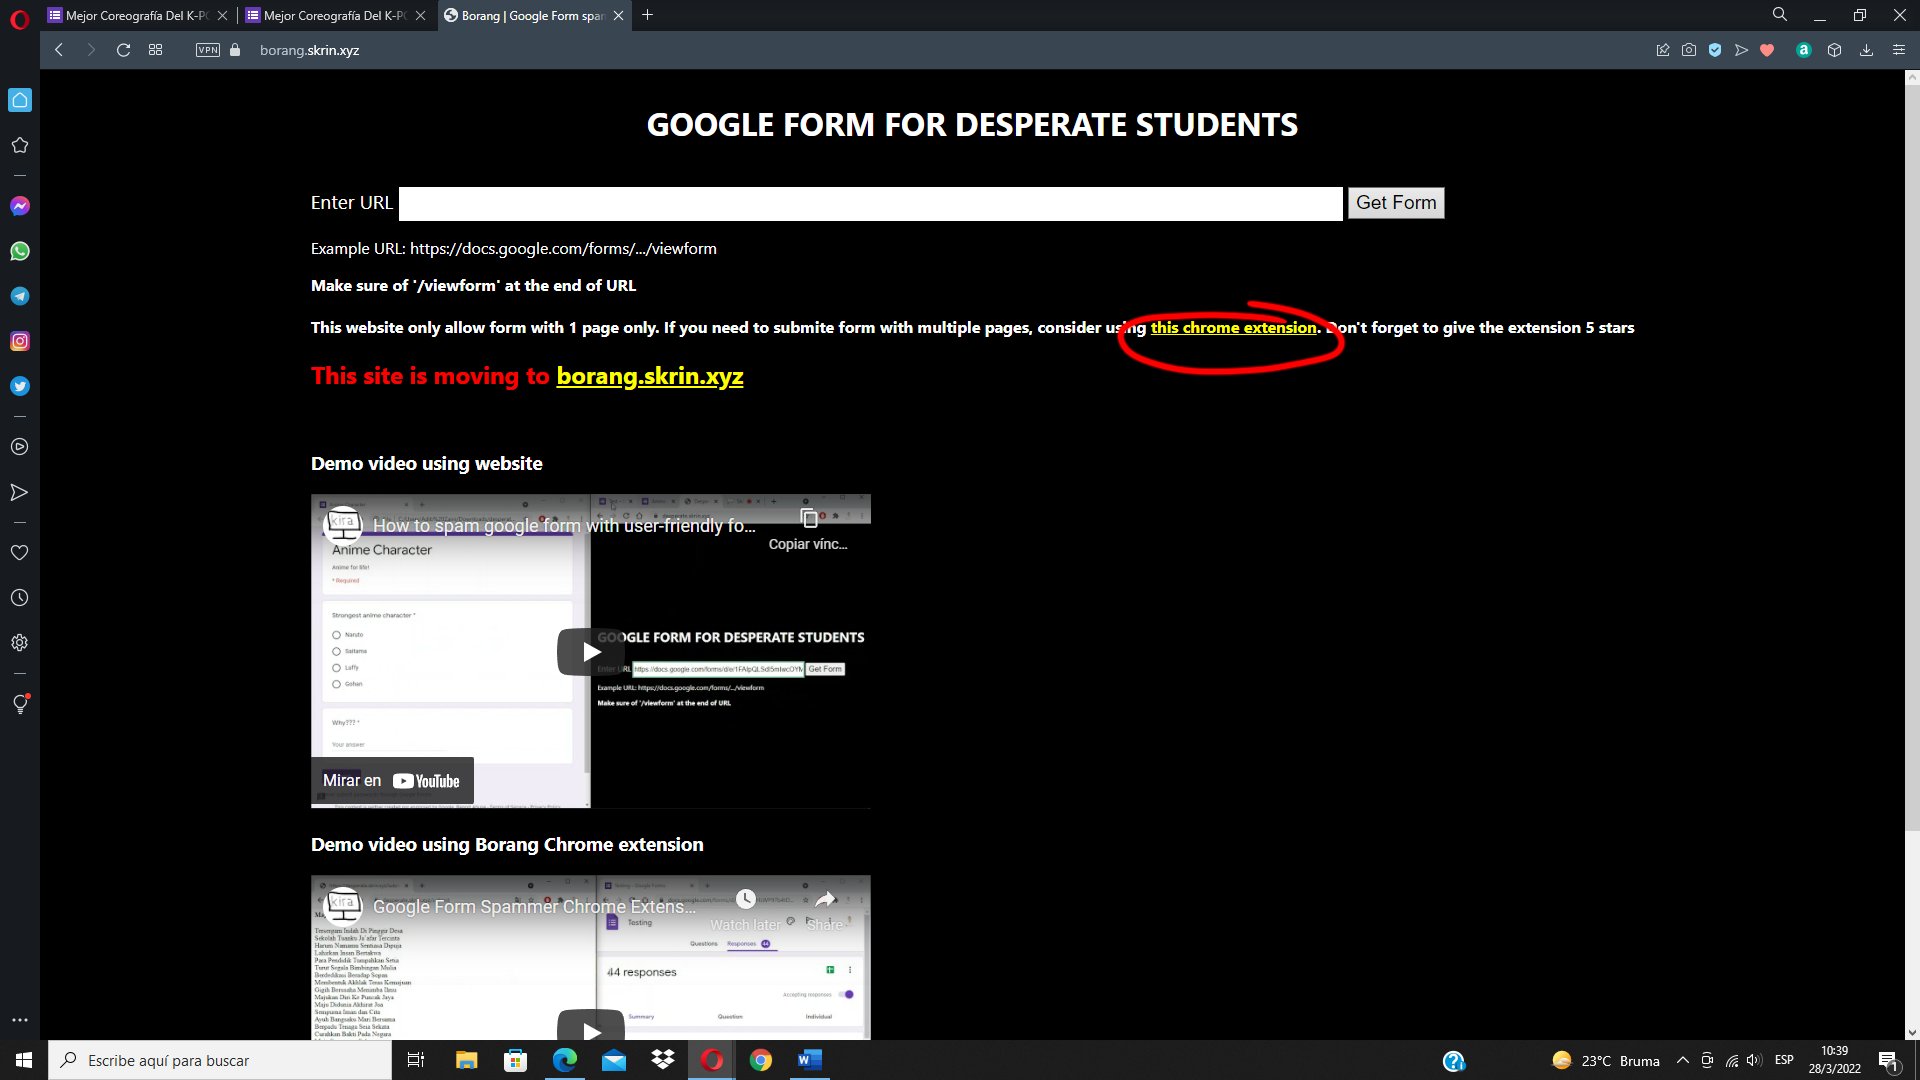Screen dimensions: 1920x1080
Task: Click the snapshot camera icon
Action: pyautogui.click(x=1689, y=50)
